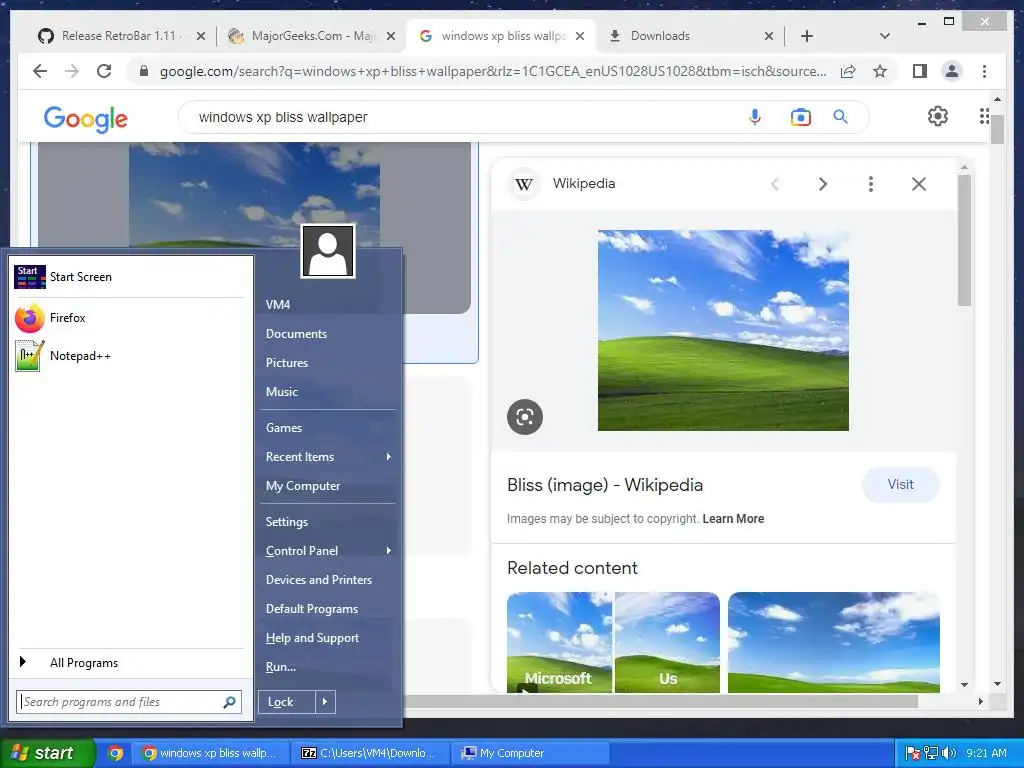This screenshot has height=768, width=1024.
Task: Click the share page icon in address bar
Action: (x=848, y=71)
